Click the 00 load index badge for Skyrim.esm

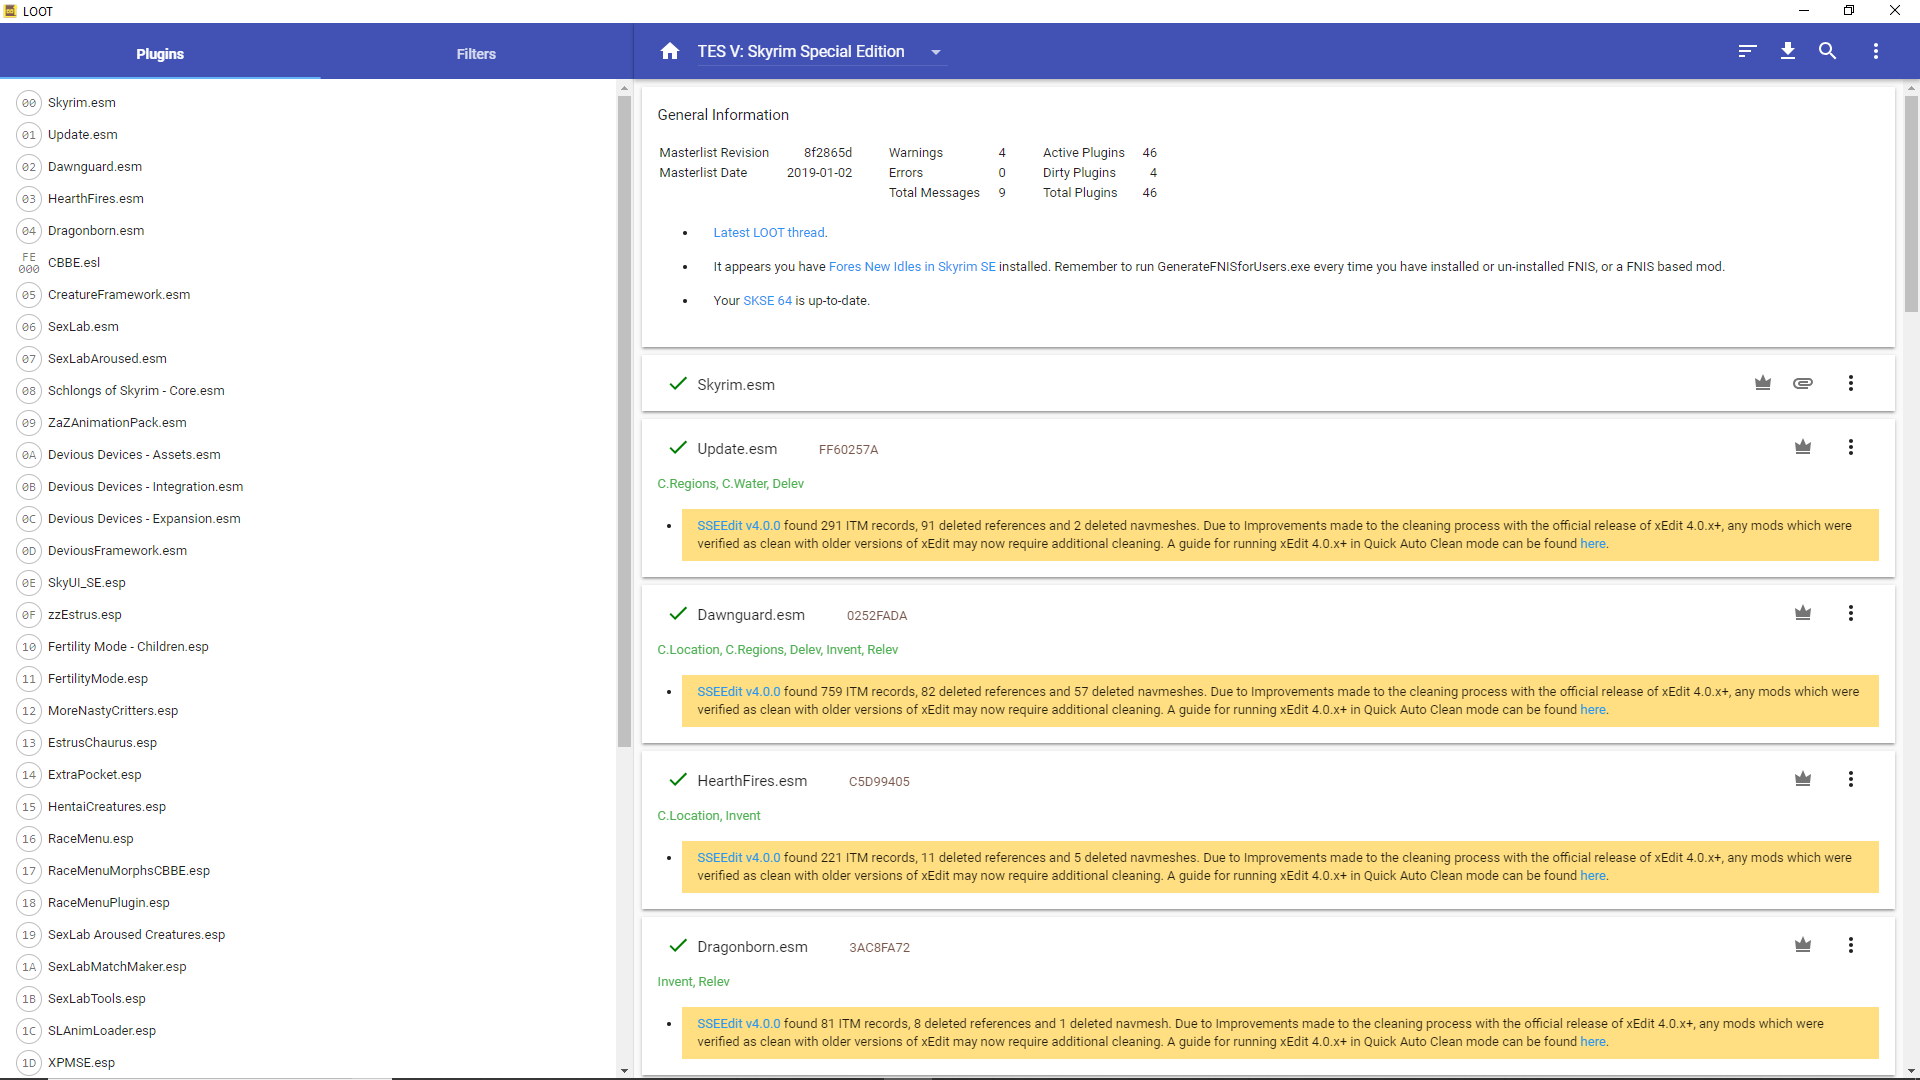tap(29, 103)
